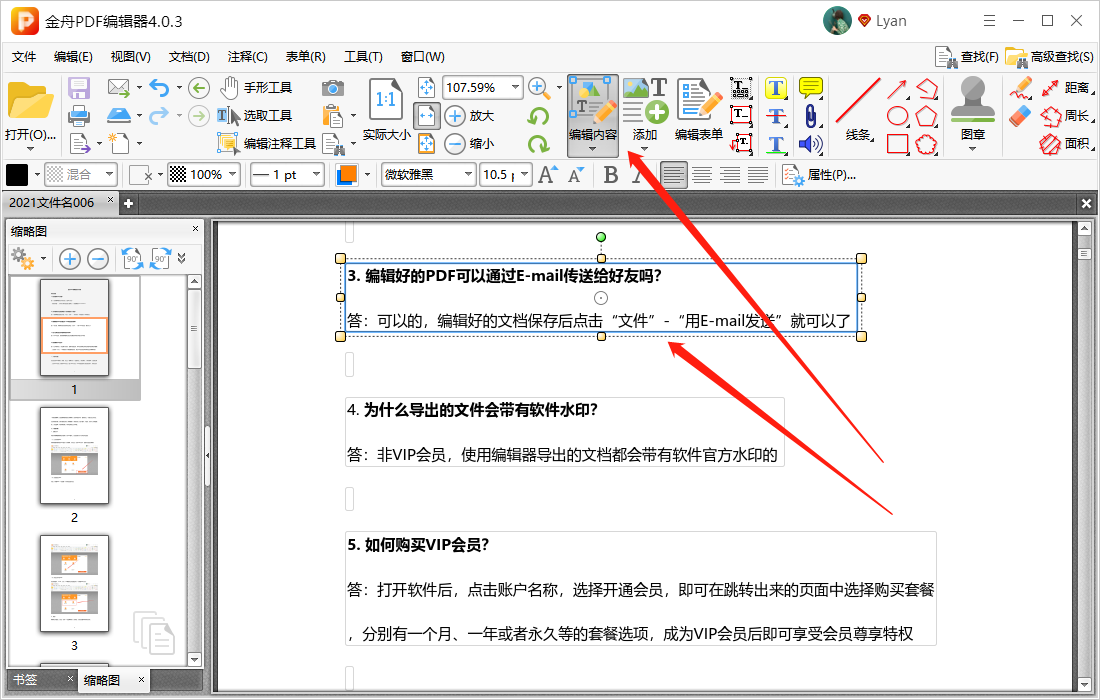Viewport: 1100px width, 700px height.
Task: Expand the 图章 stamp dropdown arrow
Action: click(x=972, y=149)
